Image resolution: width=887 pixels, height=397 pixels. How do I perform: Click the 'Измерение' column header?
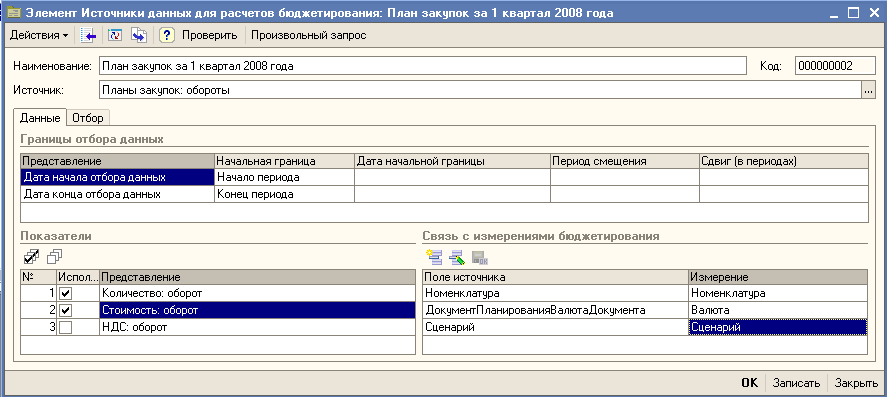[778, 277]
